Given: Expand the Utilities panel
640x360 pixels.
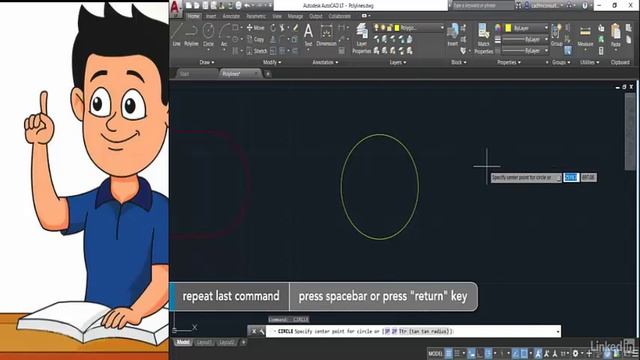Looking at the screenshot, I should point(590,62).
